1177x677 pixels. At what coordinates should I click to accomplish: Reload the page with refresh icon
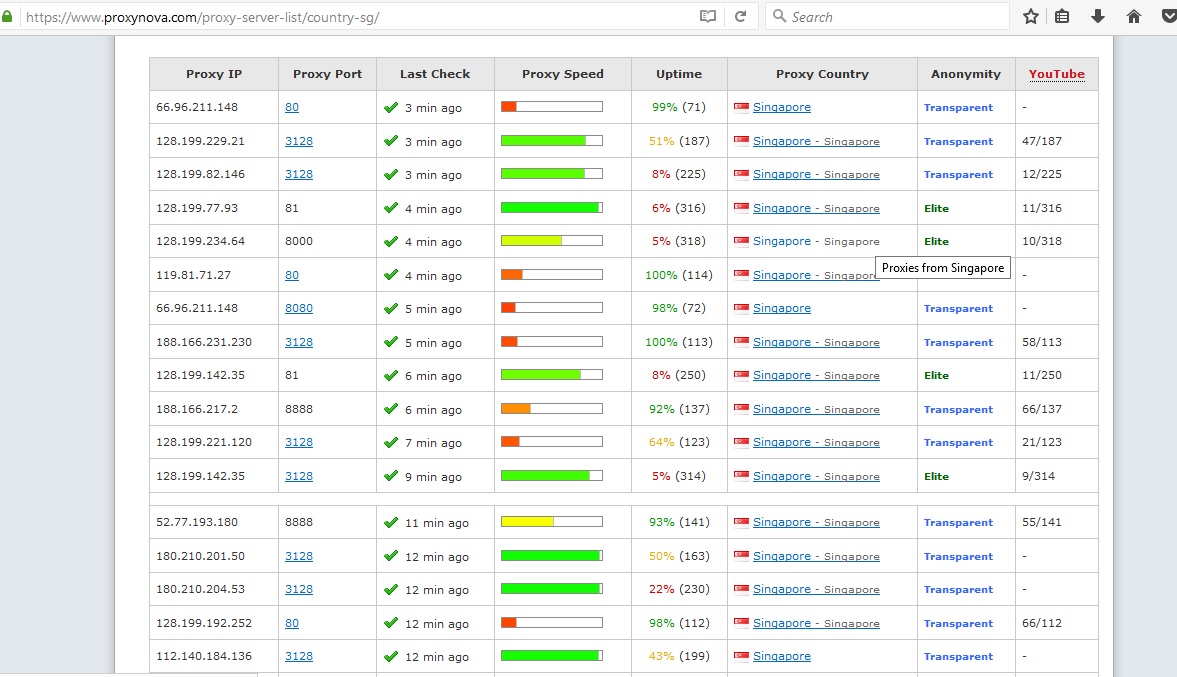coord(740,17)
